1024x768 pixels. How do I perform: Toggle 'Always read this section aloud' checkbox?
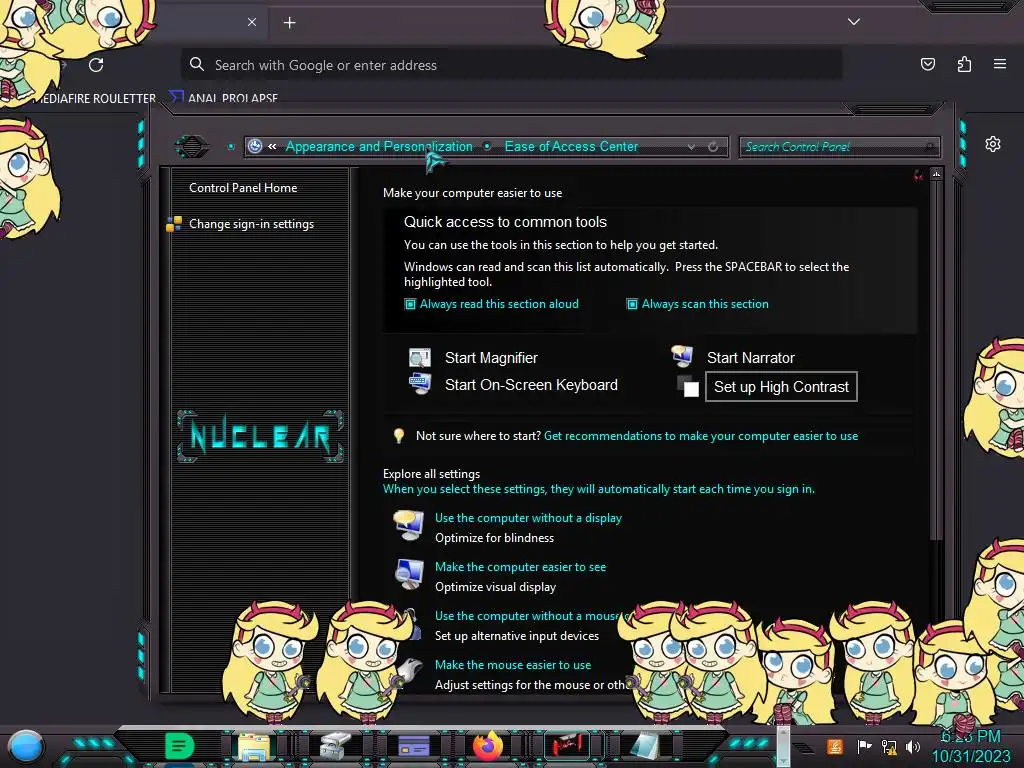(410, 304)
